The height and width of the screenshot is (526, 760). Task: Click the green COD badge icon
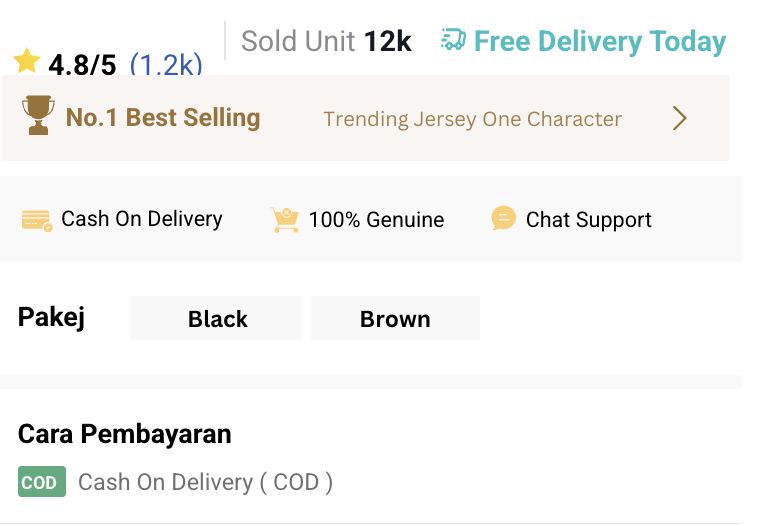pos(41,482)
